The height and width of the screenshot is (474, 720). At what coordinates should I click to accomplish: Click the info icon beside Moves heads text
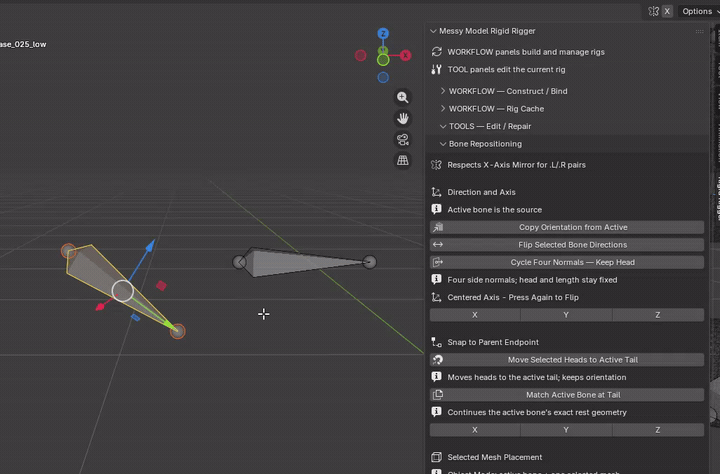[437, 377]
